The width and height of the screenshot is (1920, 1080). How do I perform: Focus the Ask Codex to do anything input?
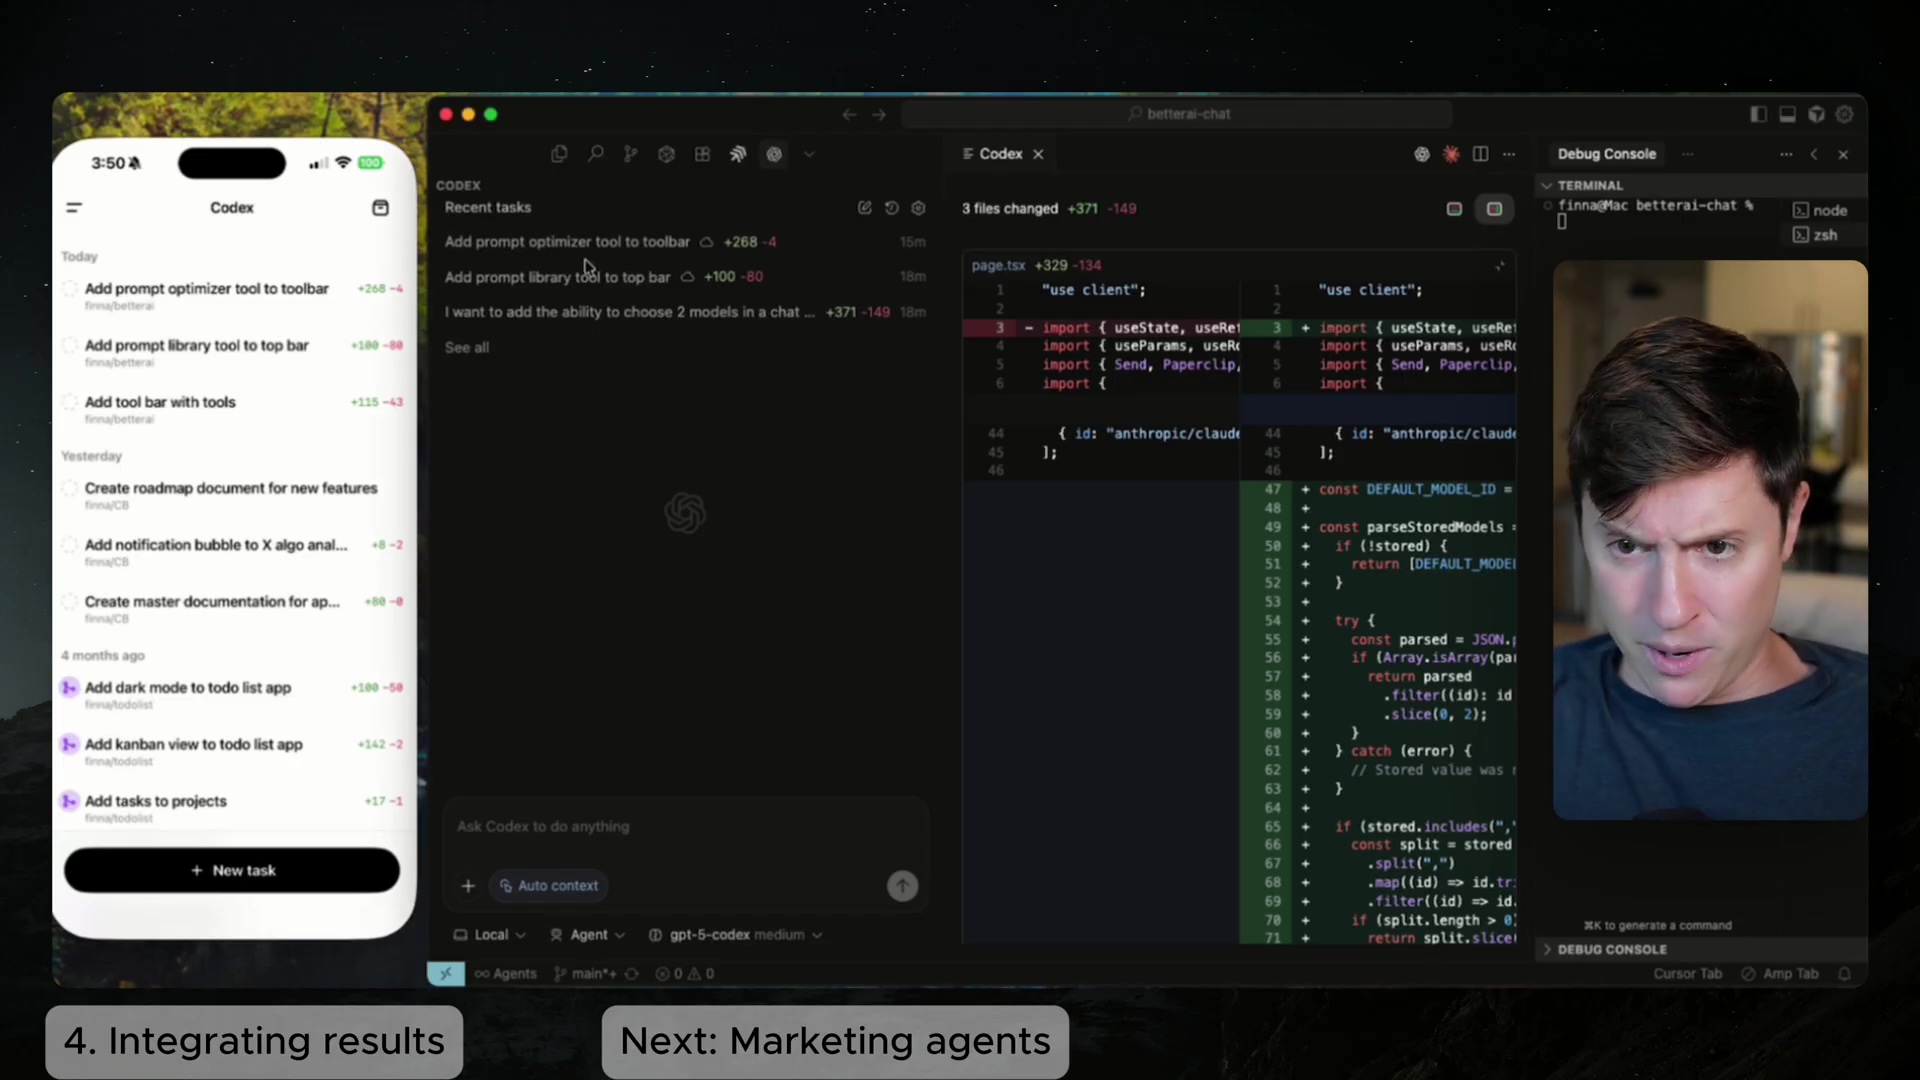tap(685, 827)
